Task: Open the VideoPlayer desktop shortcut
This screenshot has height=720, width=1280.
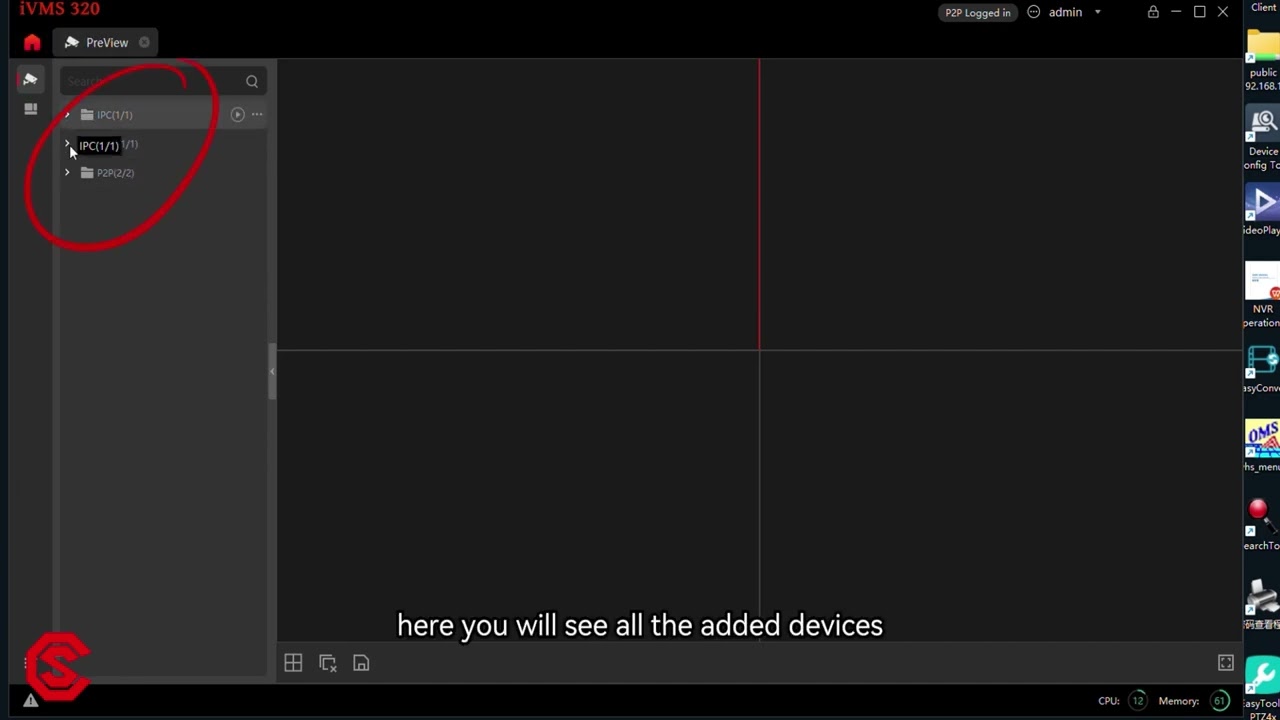Action: (x=1263, y=211)
